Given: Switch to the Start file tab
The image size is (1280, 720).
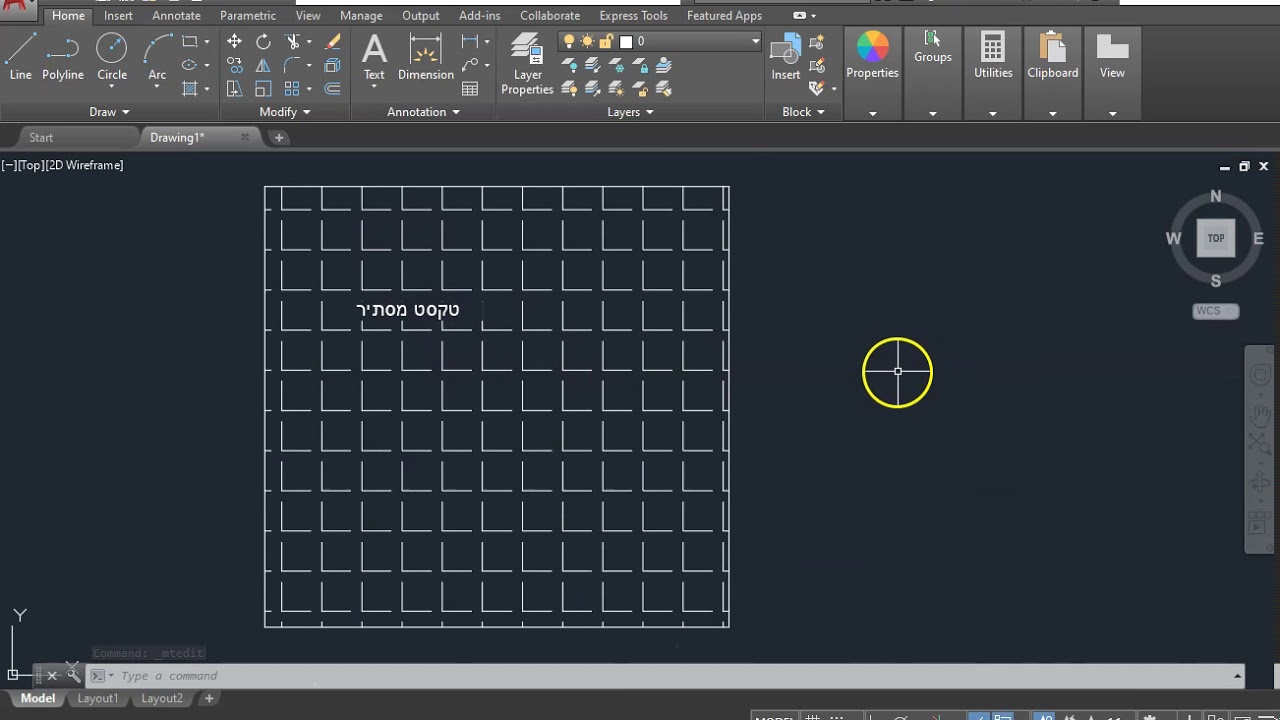Looking at the screenshot, I should [x=41, y=138].
